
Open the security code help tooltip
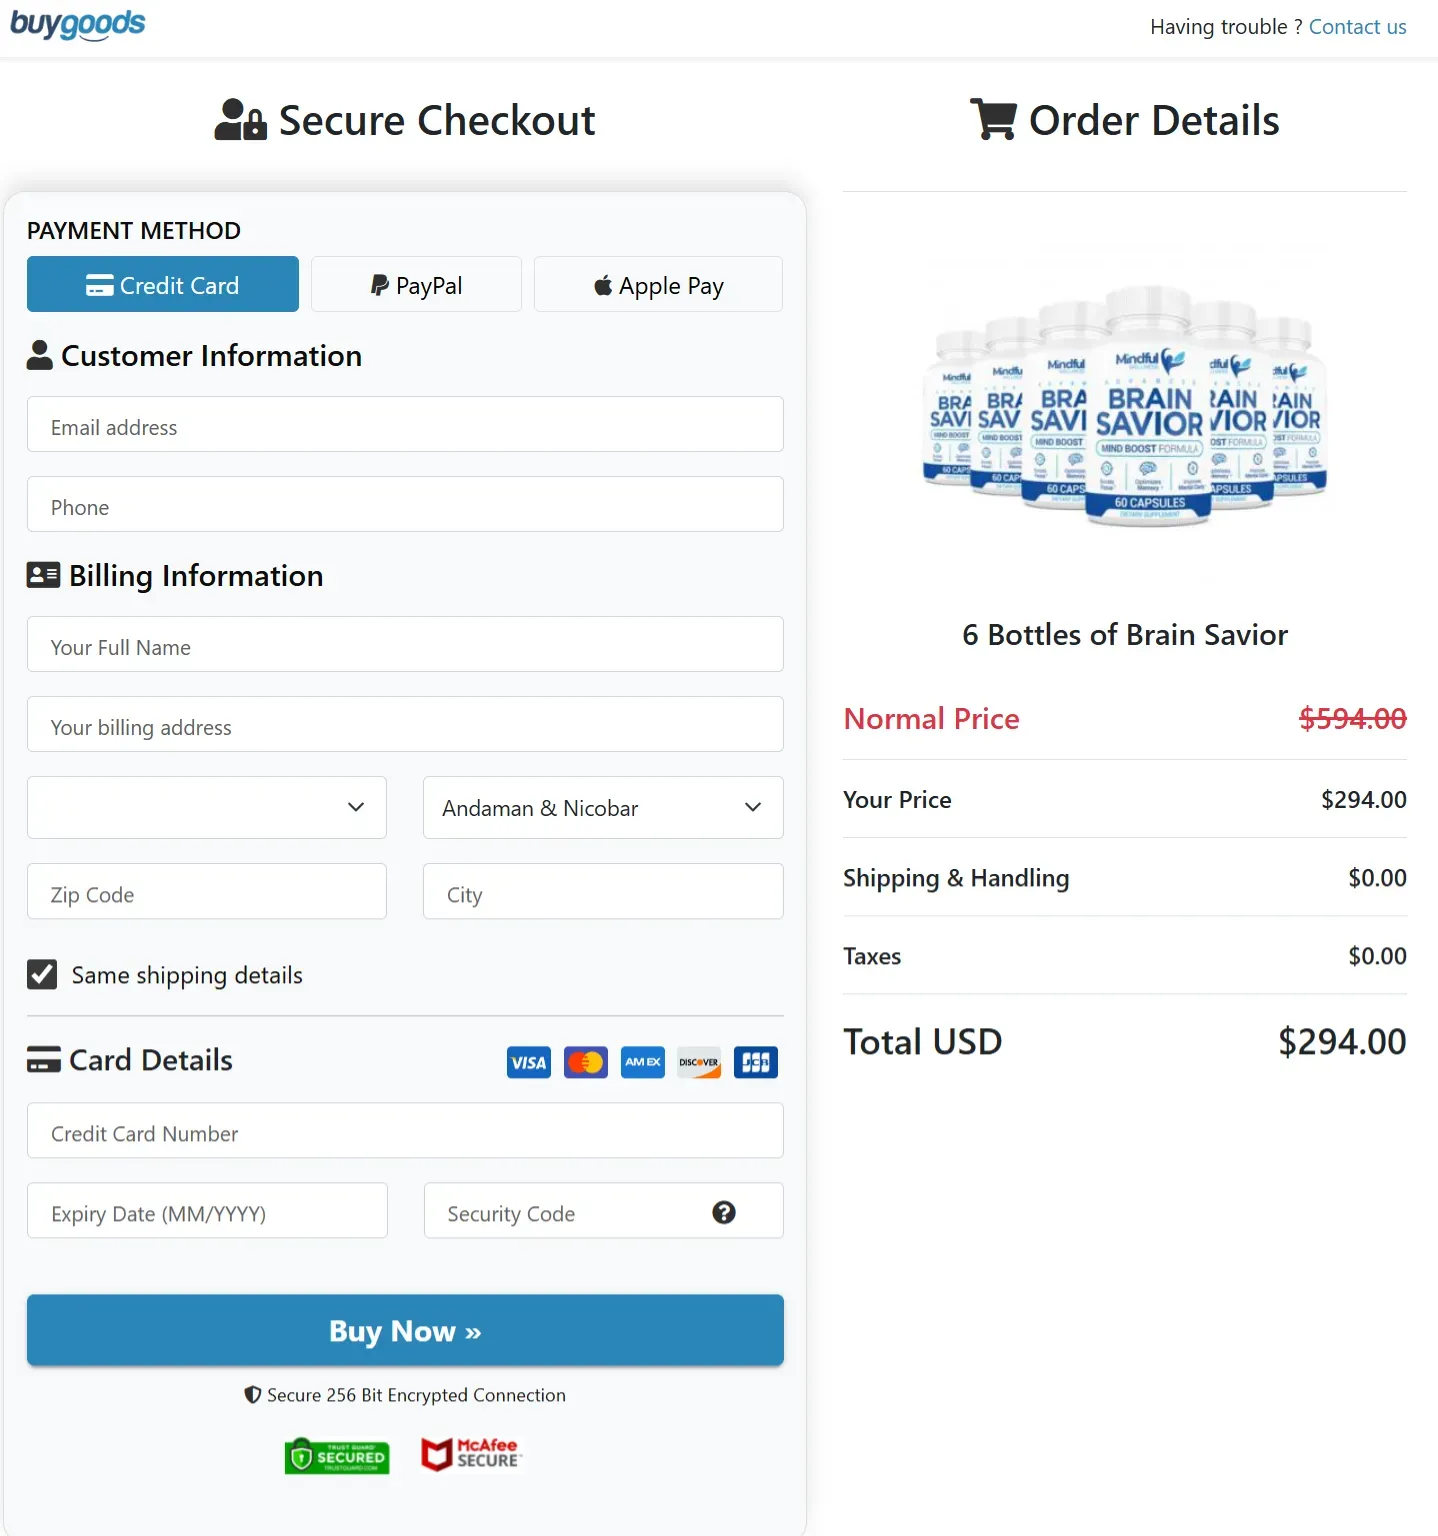(x=723, y=1212)
